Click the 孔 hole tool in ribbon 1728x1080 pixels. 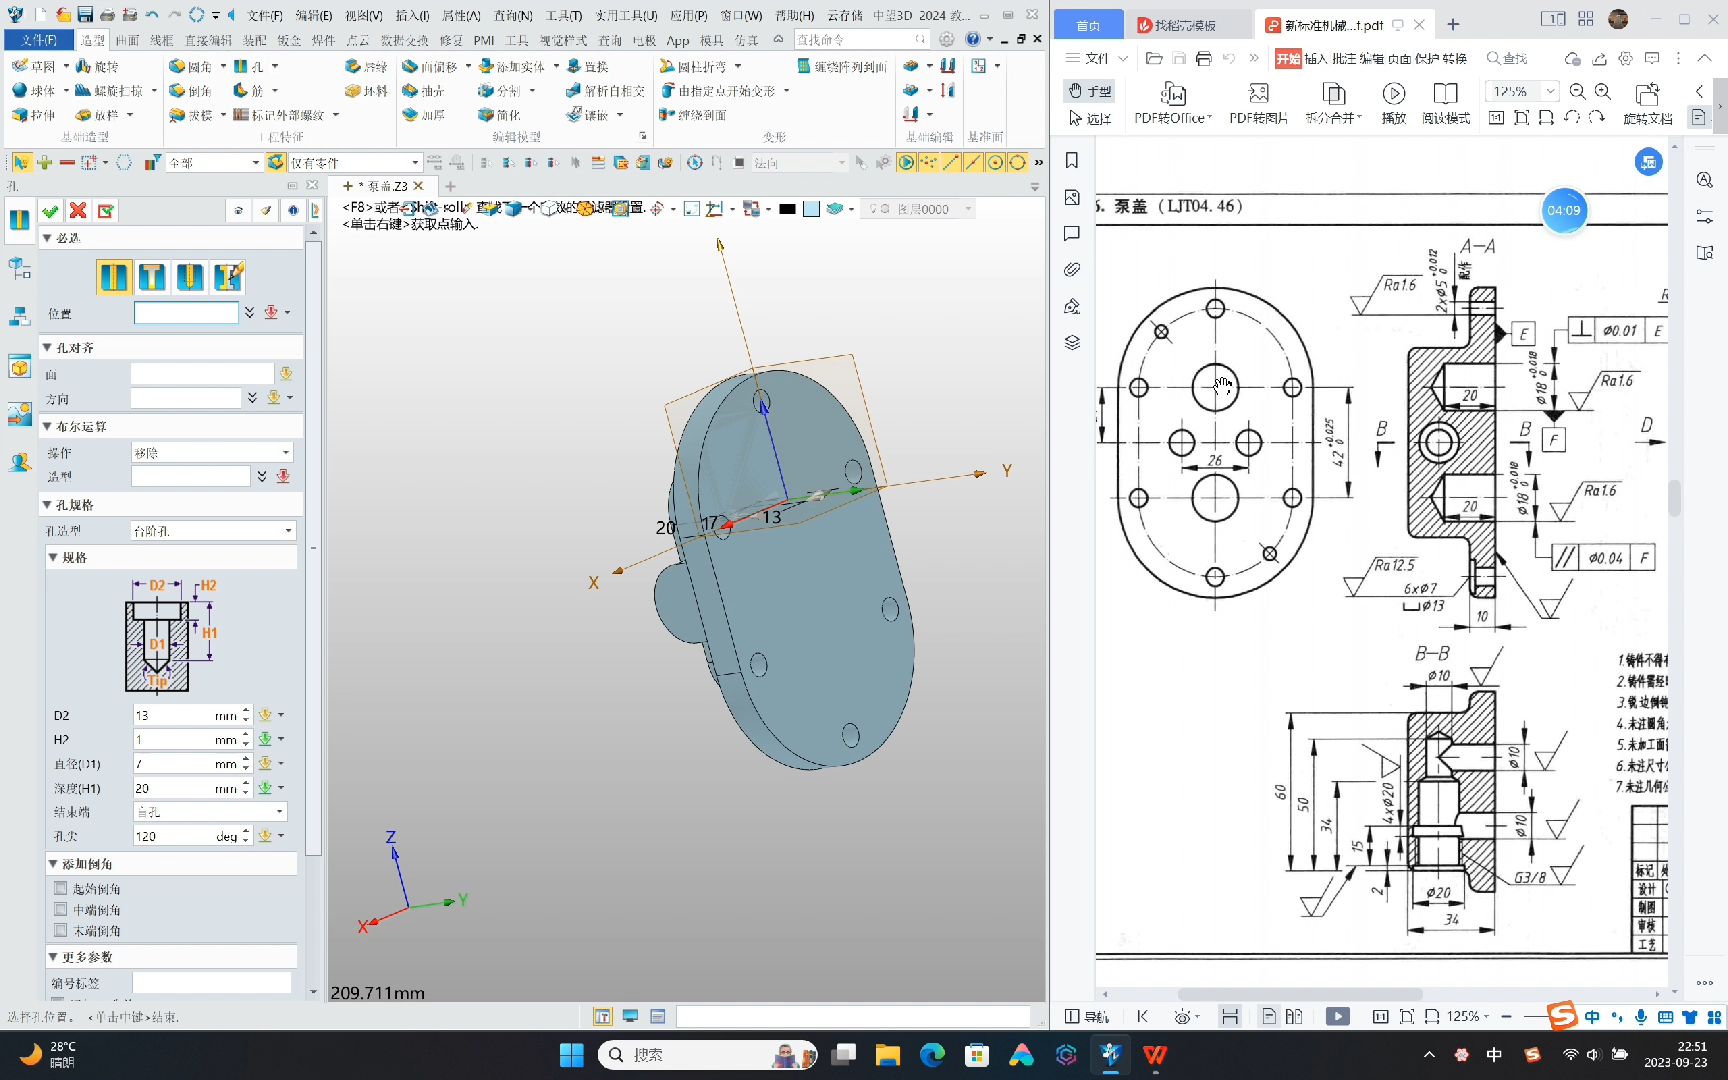249,66
